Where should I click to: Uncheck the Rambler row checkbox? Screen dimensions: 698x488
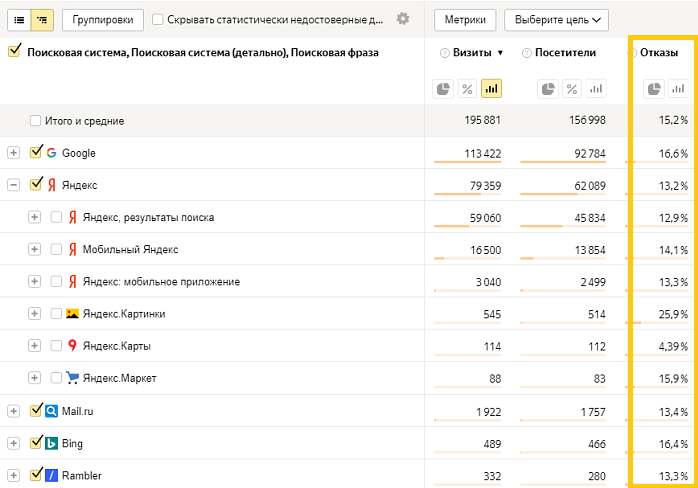pos(36,474)
